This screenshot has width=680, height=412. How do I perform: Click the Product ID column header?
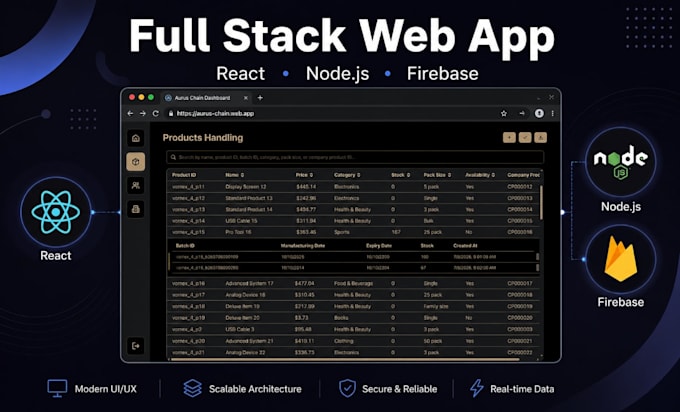pyautogui.click(x=184, y=175)
